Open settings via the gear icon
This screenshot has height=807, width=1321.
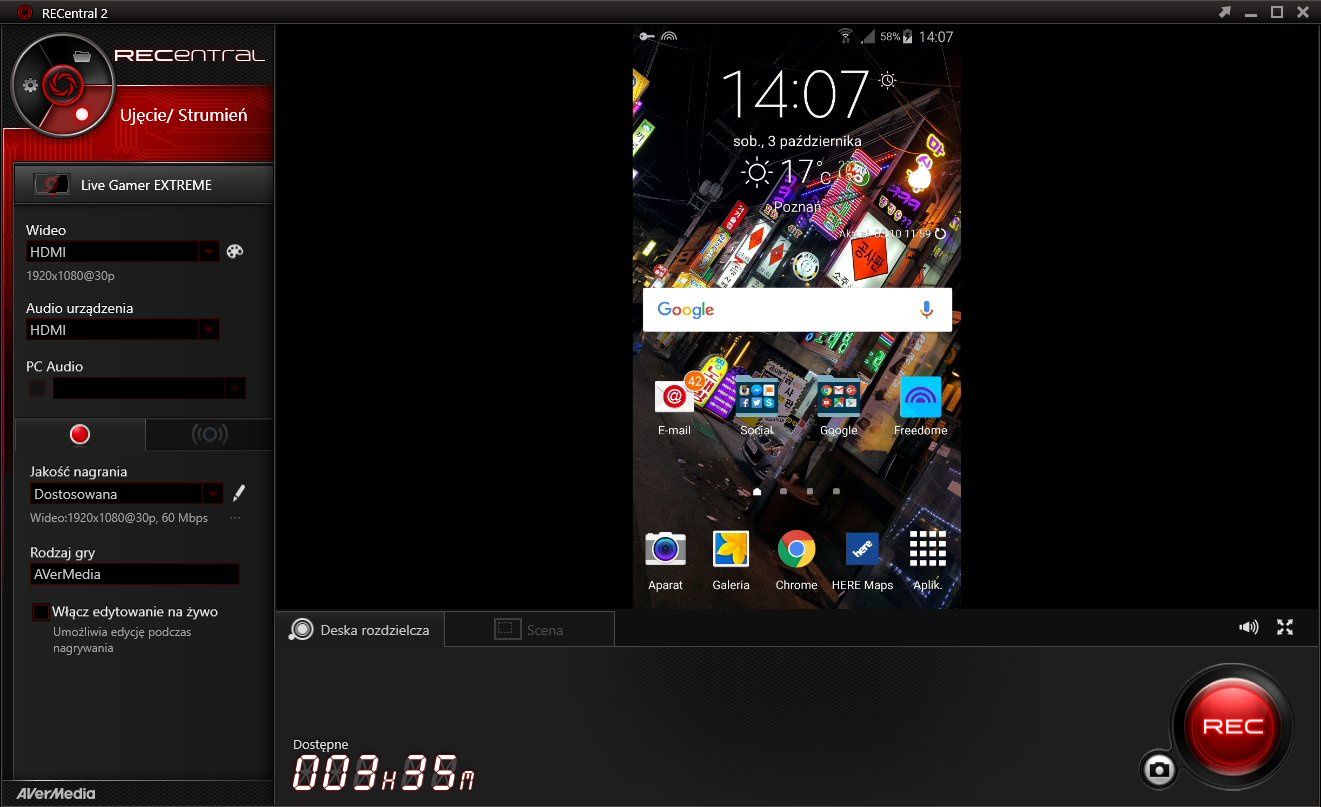(30, 85)
